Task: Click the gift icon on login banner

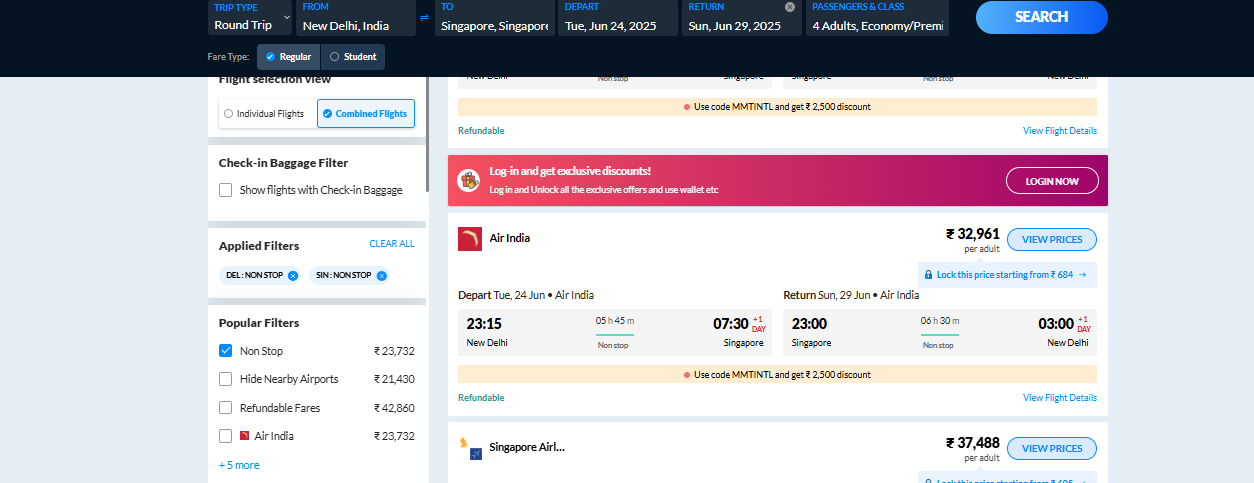Action: point(469,180)
